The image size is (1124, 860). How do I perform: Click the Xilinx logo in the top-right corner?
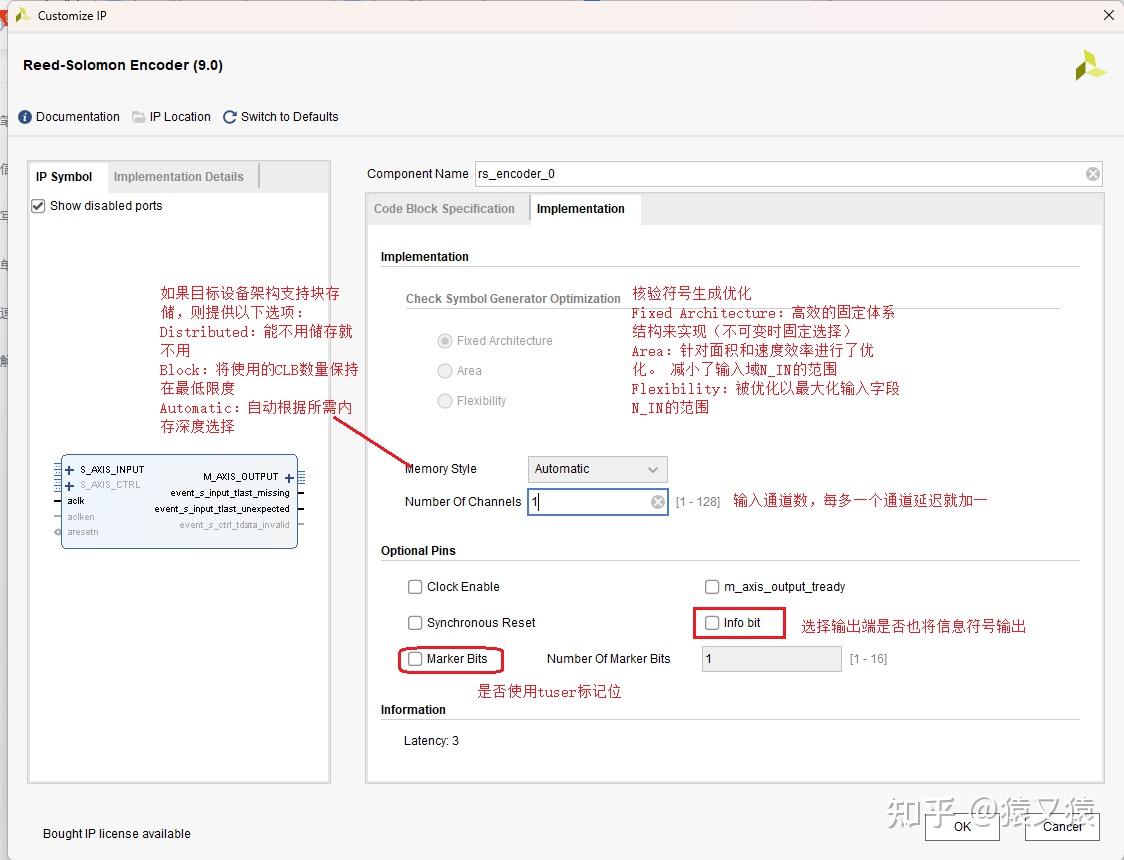[x=1090, y=64]
